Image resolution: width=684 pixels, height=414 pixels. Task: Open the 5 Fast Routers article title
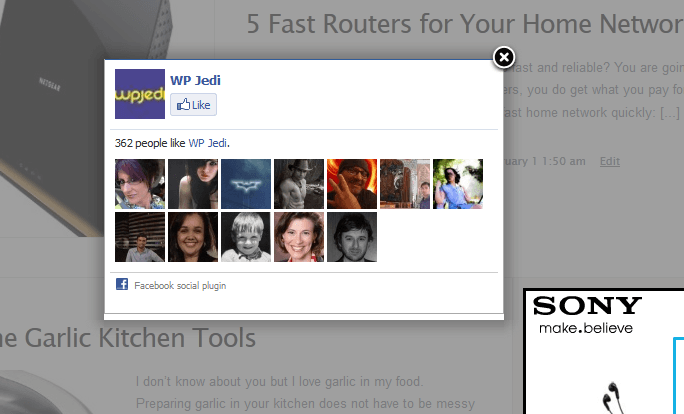click(465, 24)
